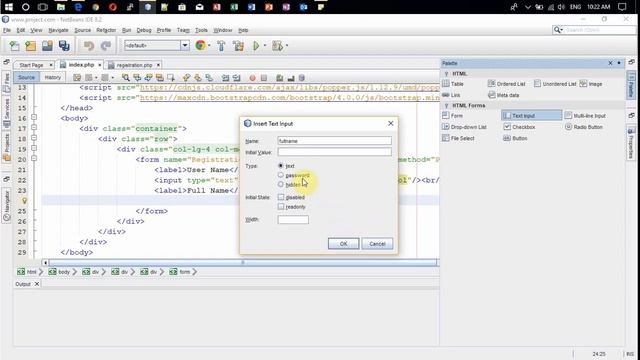
Task: Click the New Project toolbar icon
Action: (31, 46)
